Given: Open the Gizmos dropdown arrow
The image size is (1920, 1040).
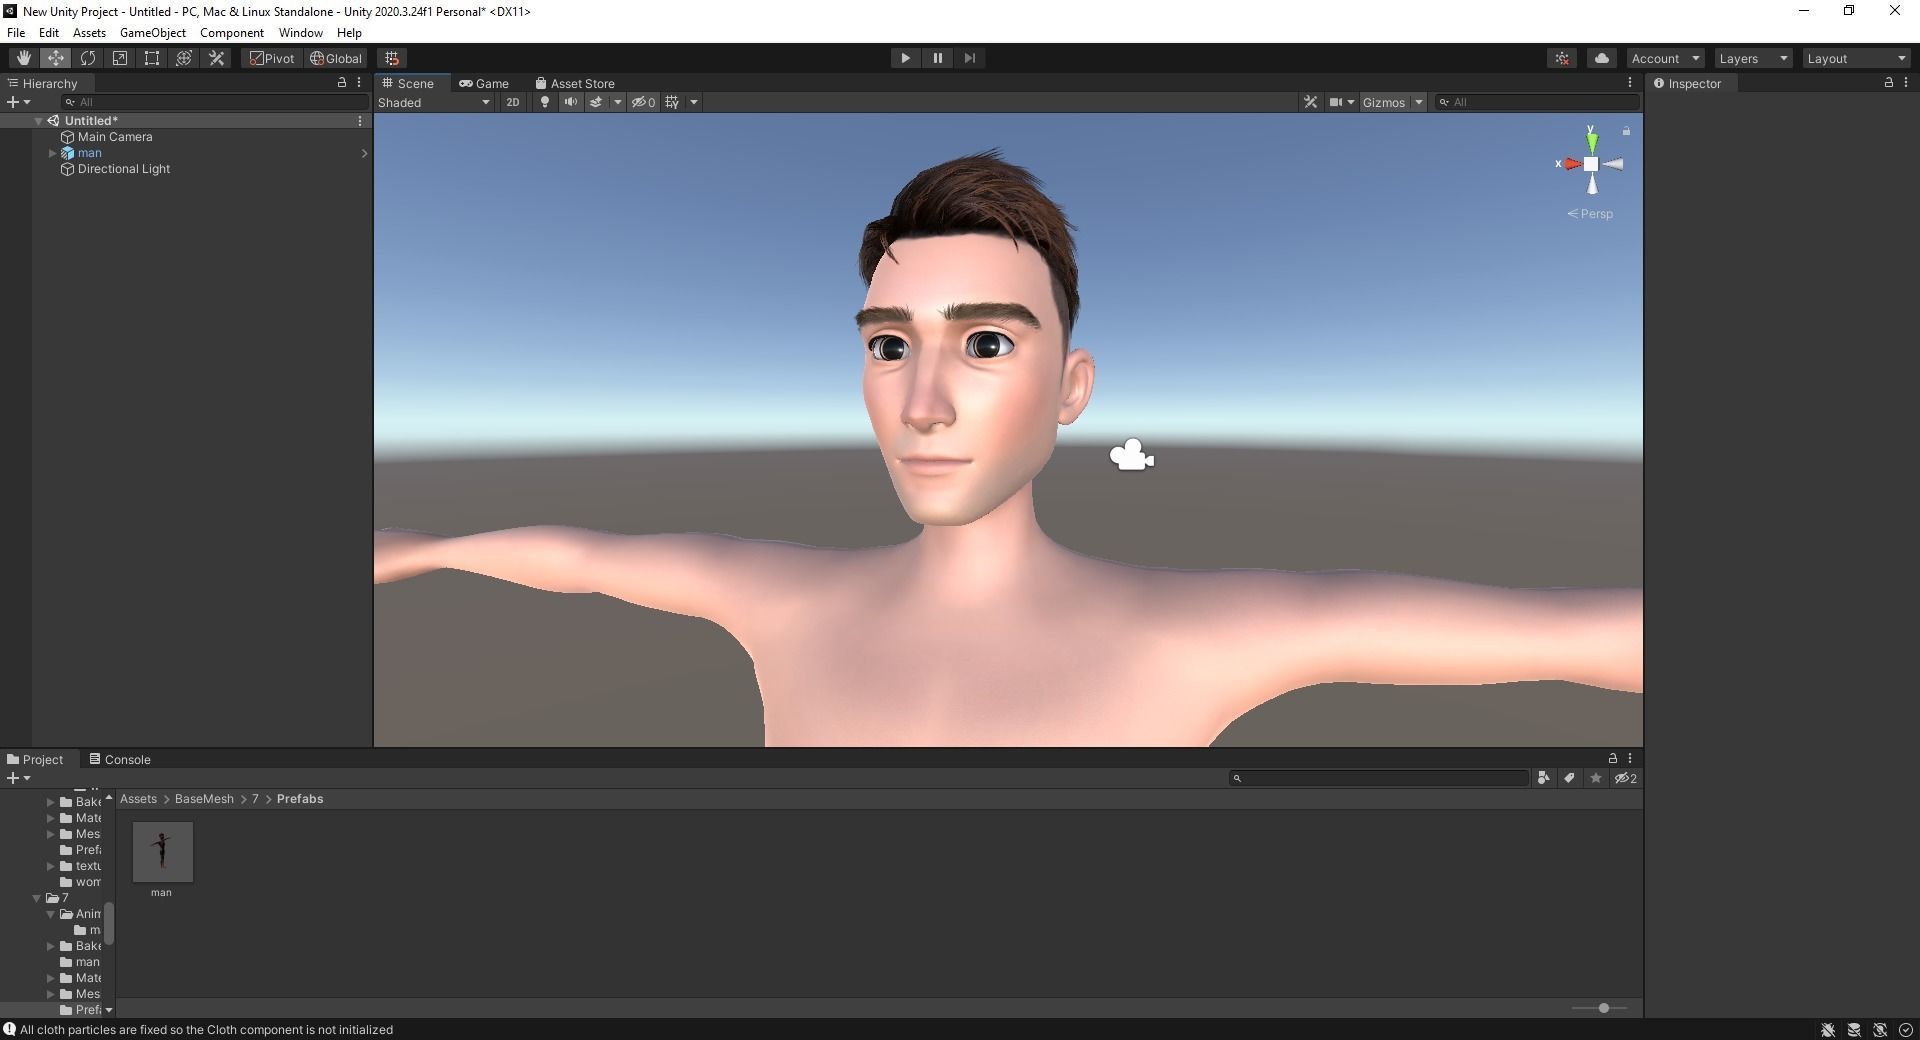Looking at the screenshot, I should 1418,102.
